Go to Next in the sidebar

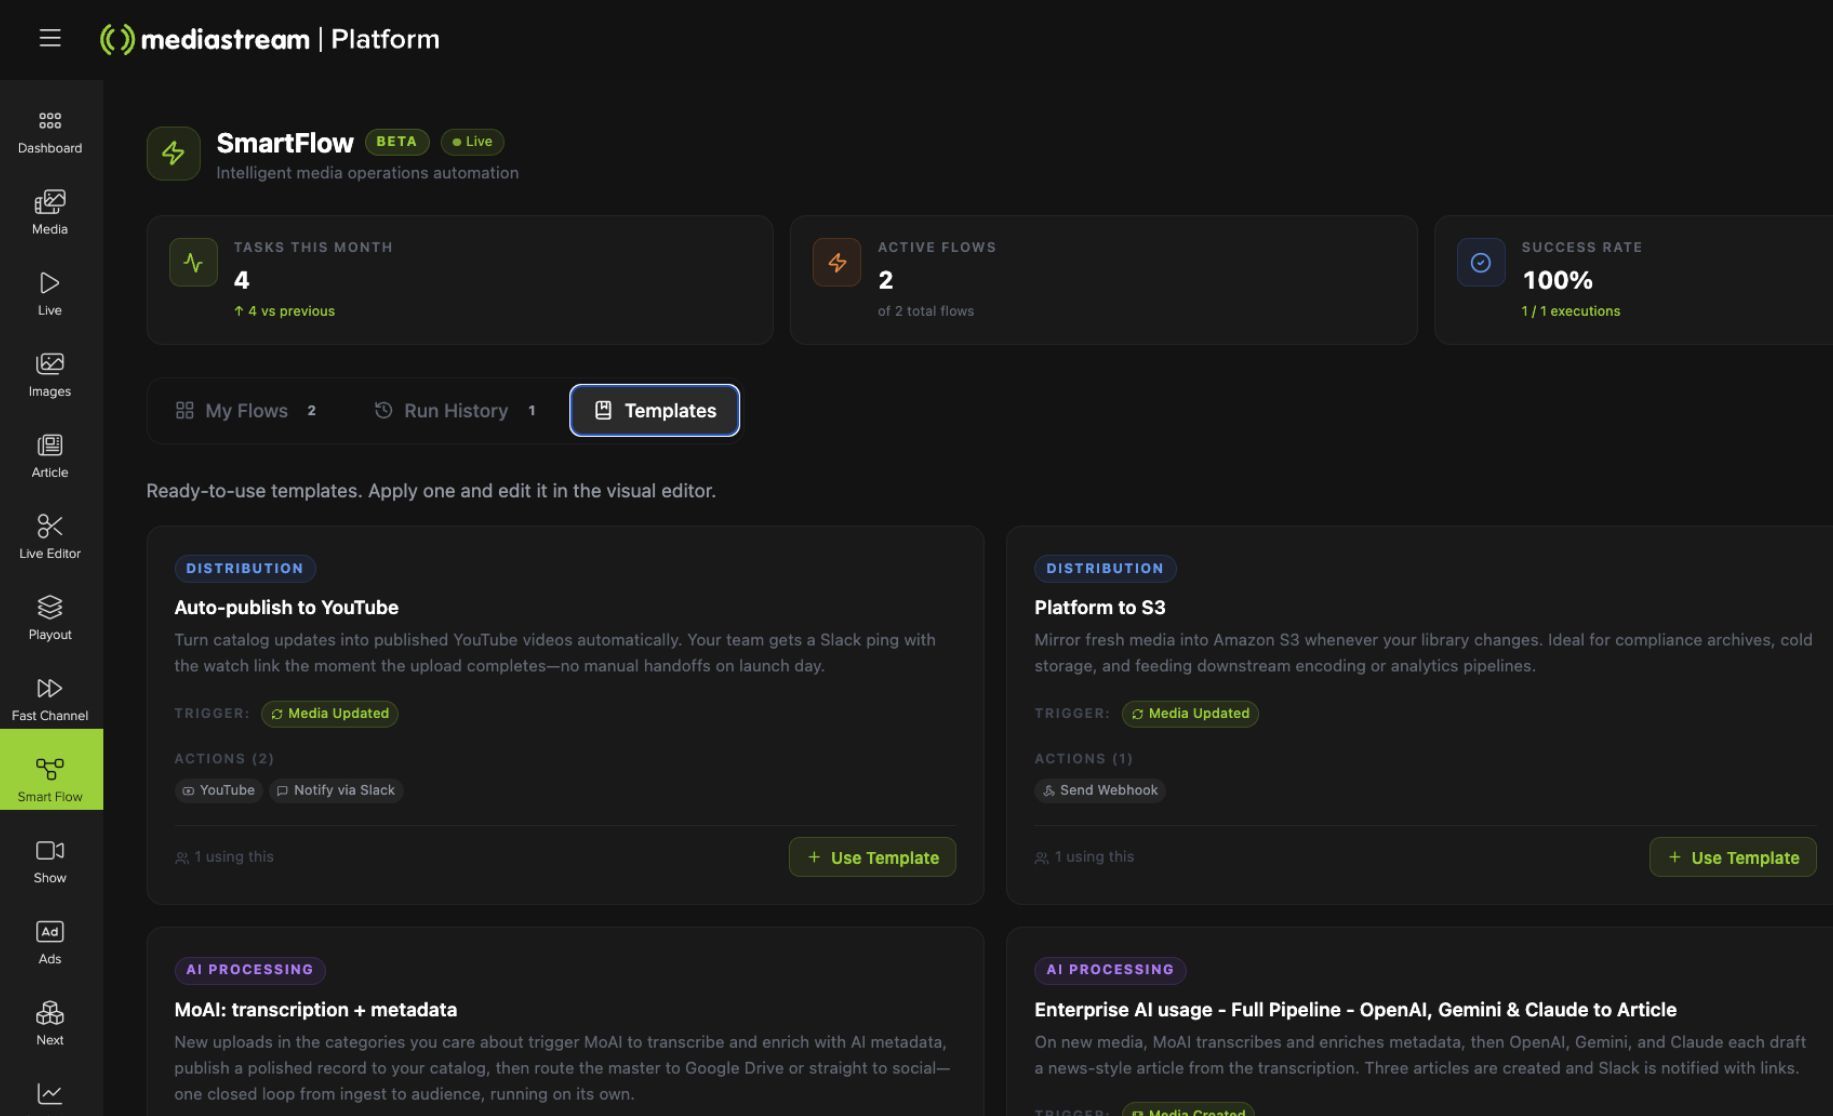coord(50,1023)
